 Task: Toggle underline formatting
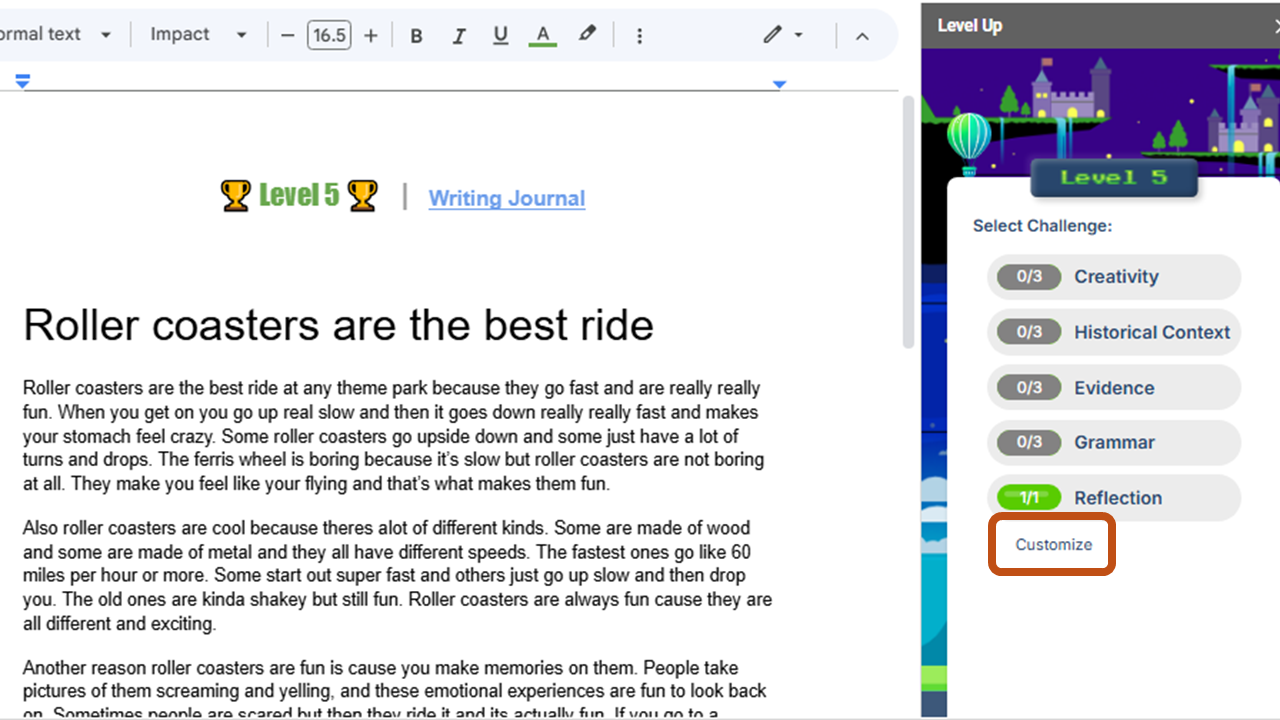(x=501, y=36)
